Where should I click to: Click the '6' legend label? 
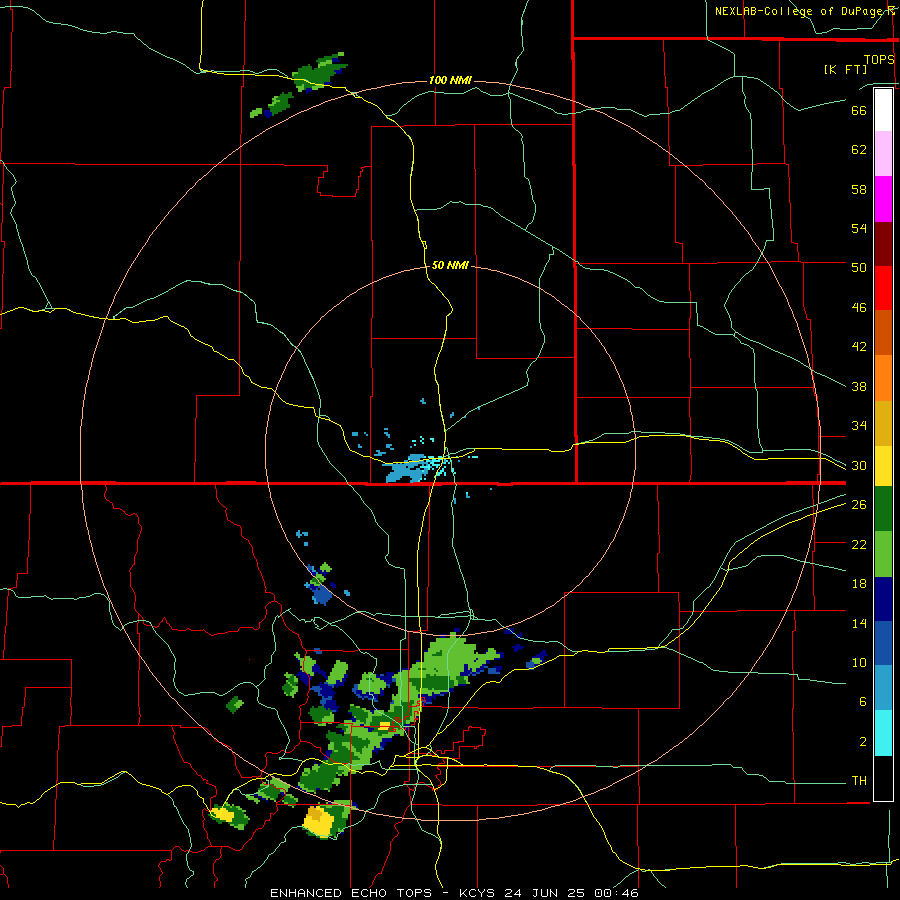click(863, 702)
